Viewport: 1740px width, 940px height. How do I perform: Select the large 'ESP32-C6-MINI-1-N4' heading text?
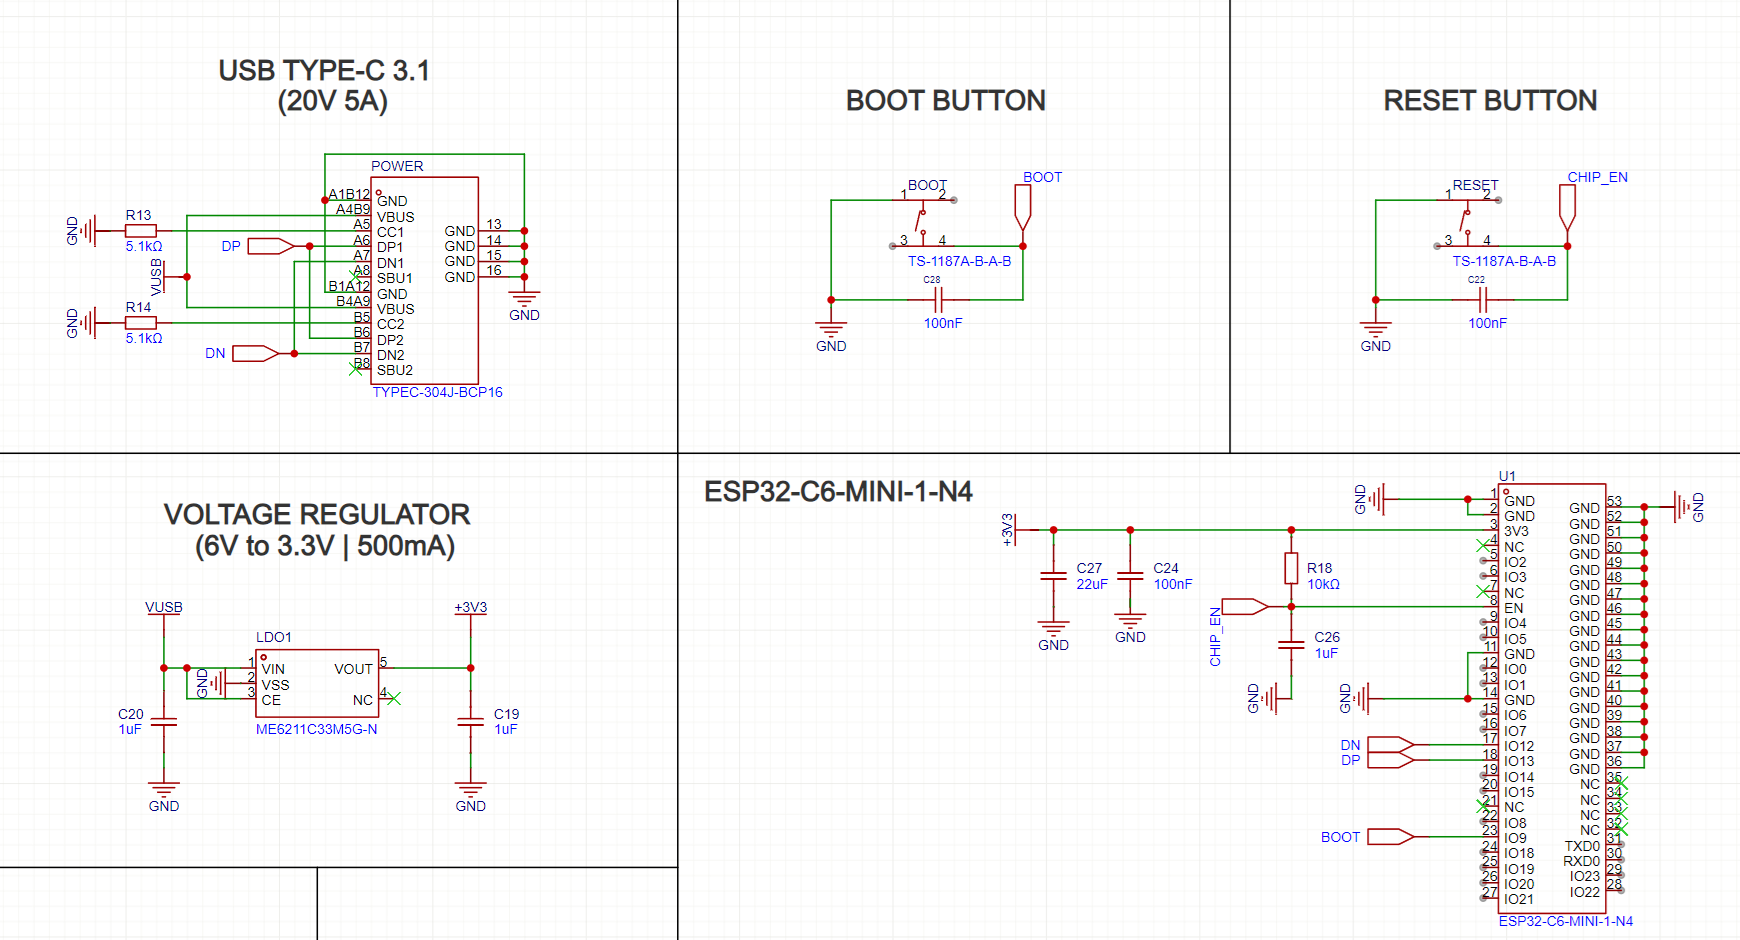click(x=838, y=492)
